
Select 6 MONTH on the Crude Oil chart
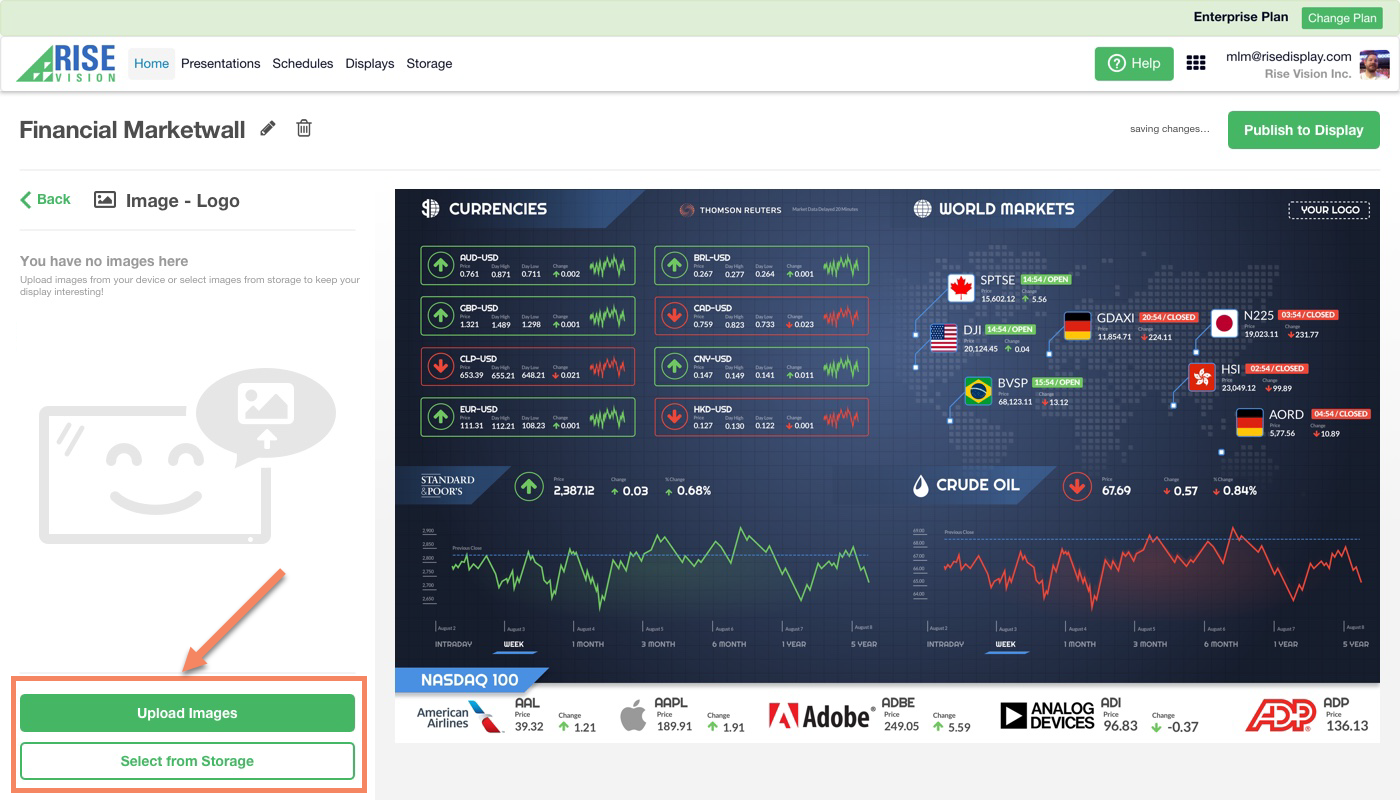[1220, 644]
